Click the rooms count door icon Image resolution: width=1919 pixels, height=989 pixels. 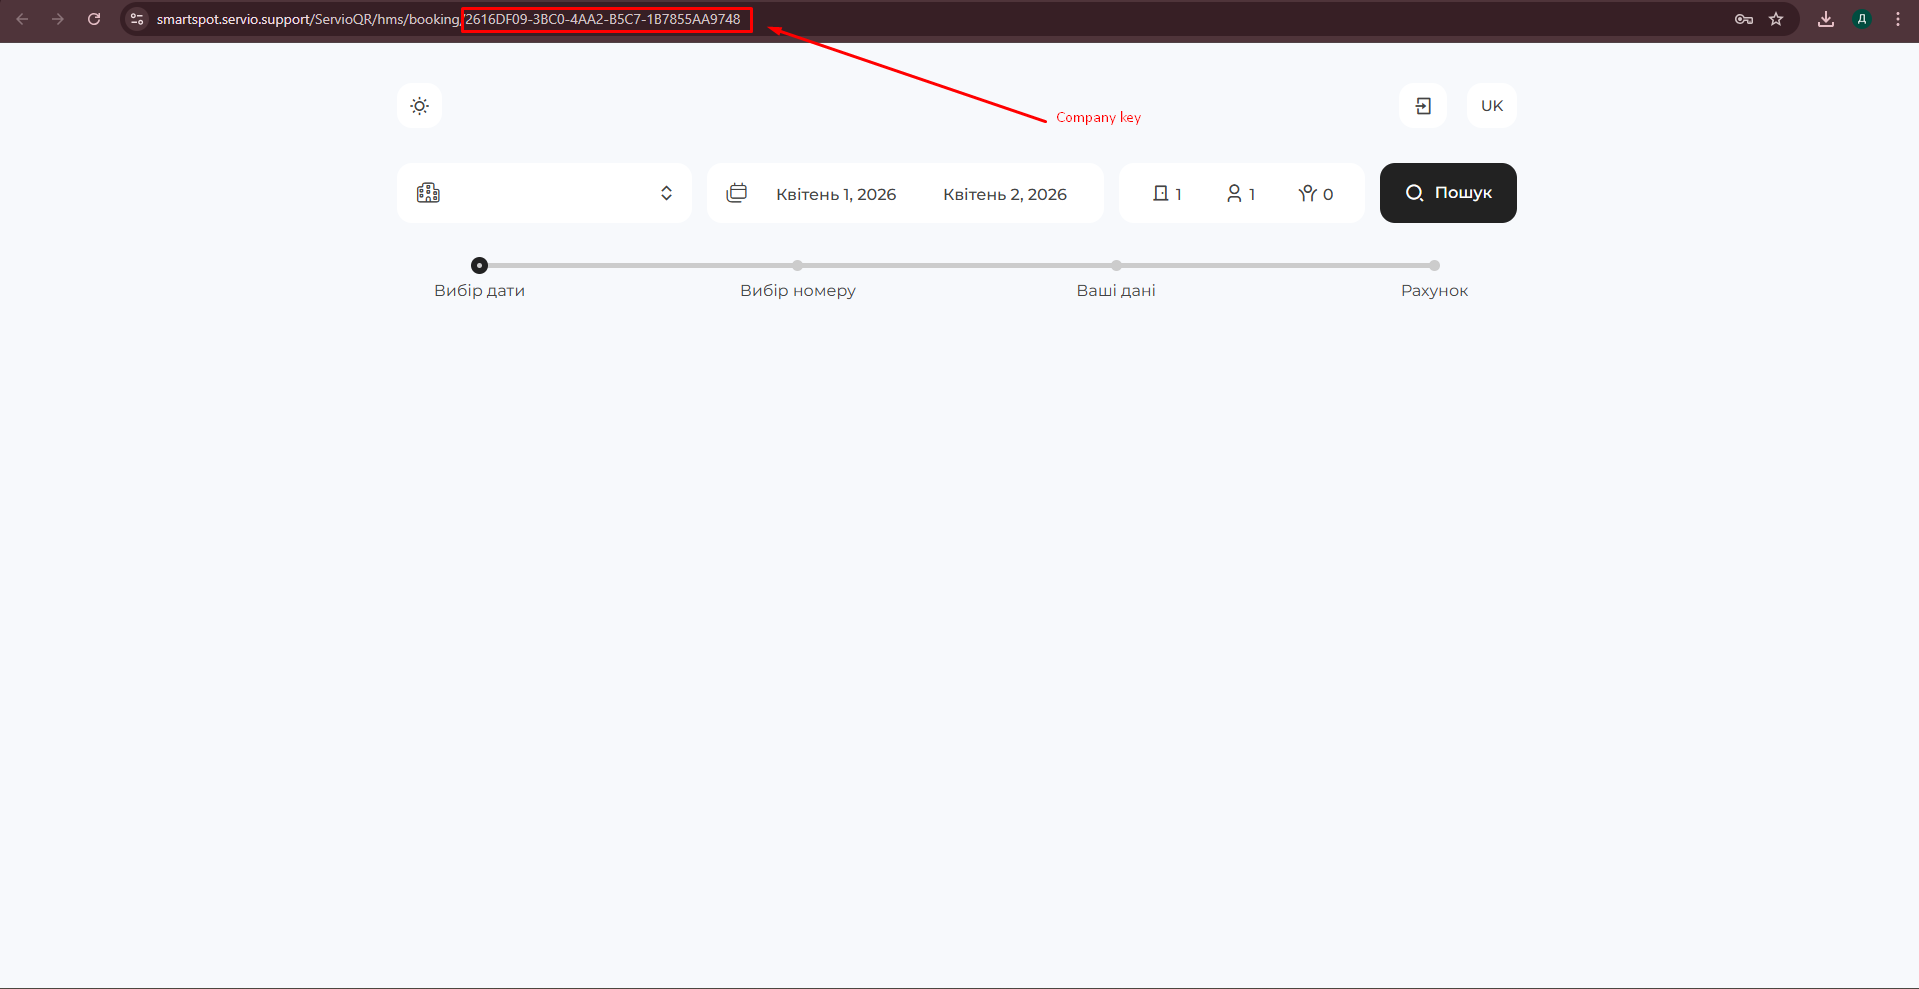coord(1160,193)
